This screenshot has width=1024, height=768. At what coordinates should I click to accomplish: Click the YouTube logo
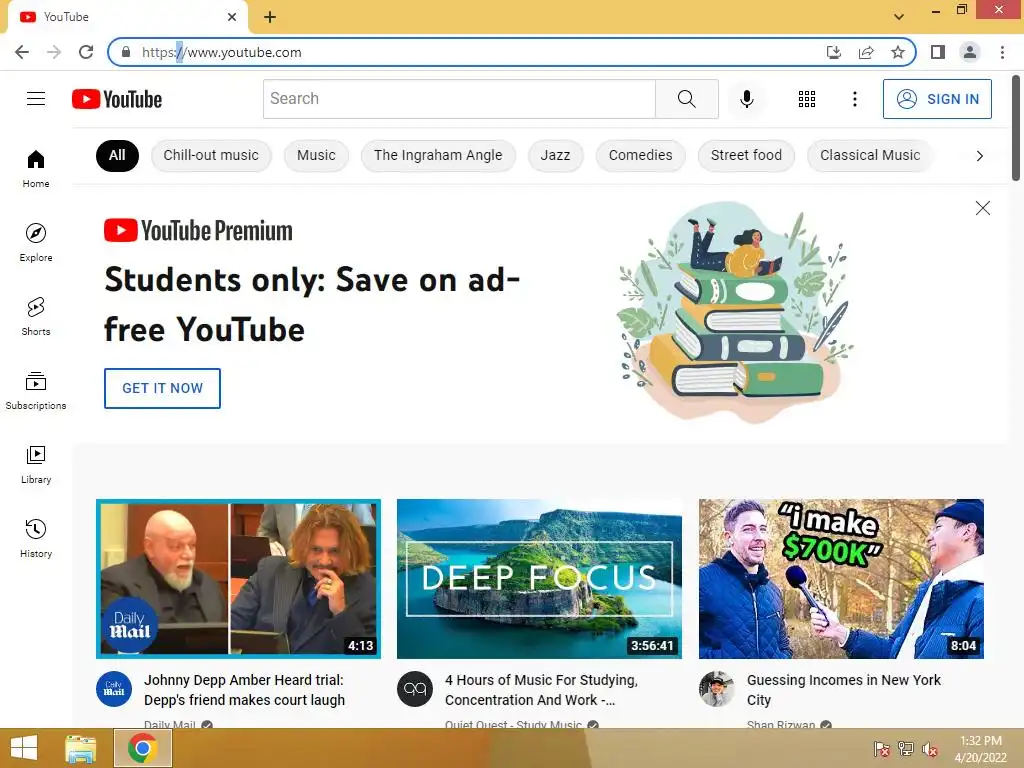[117, 99]
